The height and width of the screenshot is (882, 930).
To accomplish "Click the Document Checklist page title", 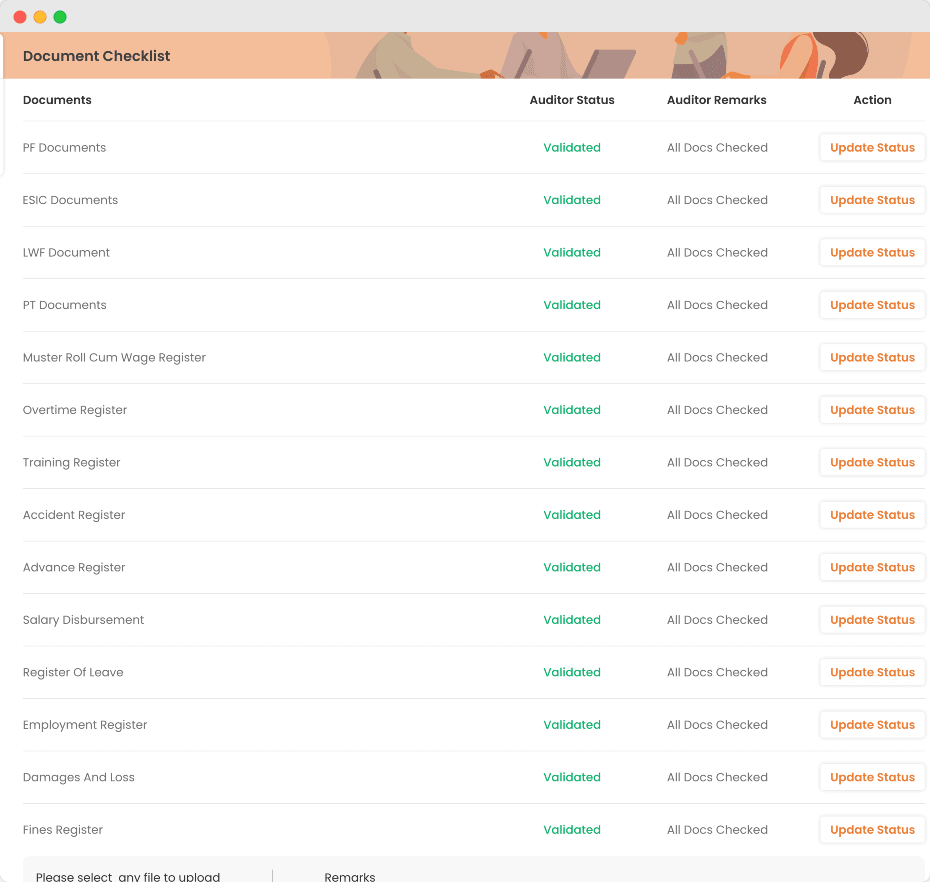I will 96,56.
